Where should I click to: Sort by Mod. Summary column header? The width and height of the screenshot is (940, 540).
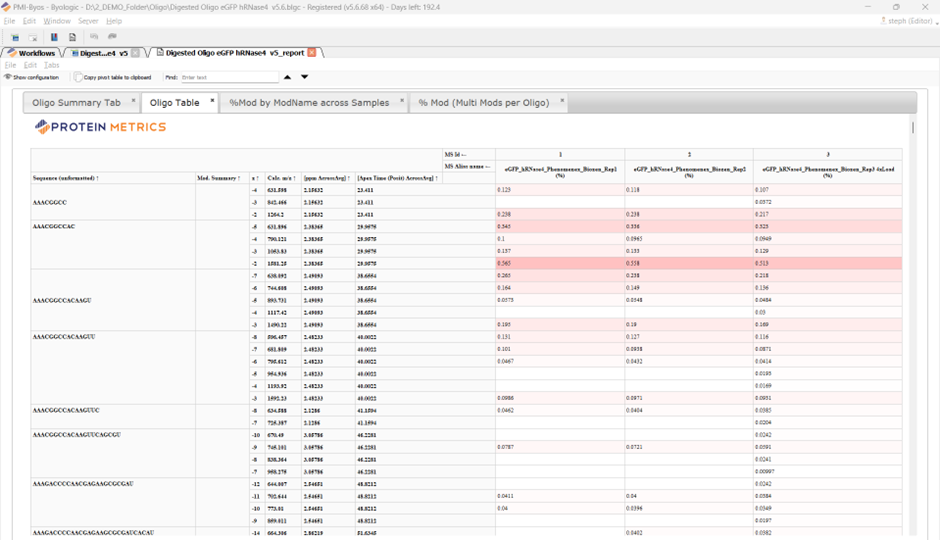pos(219,178)
